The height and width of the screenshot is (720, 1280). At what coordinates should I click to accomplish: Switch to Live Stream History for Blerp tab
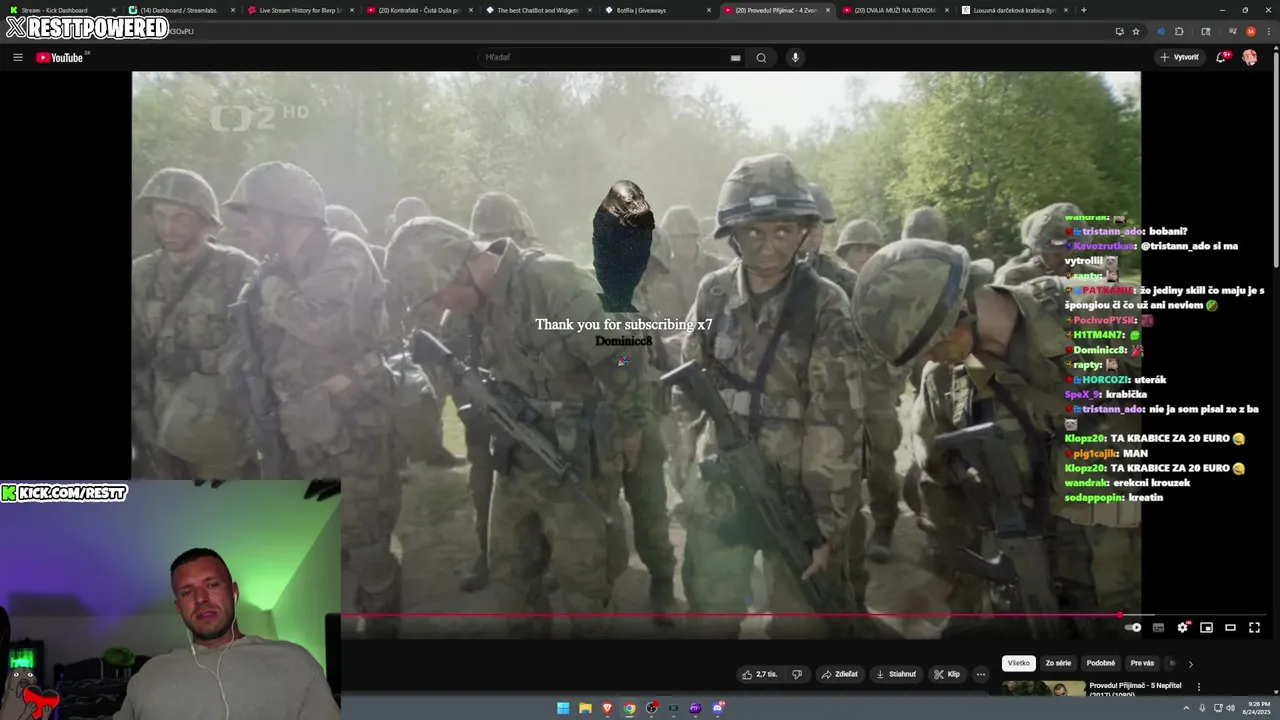tap(299, 10)
